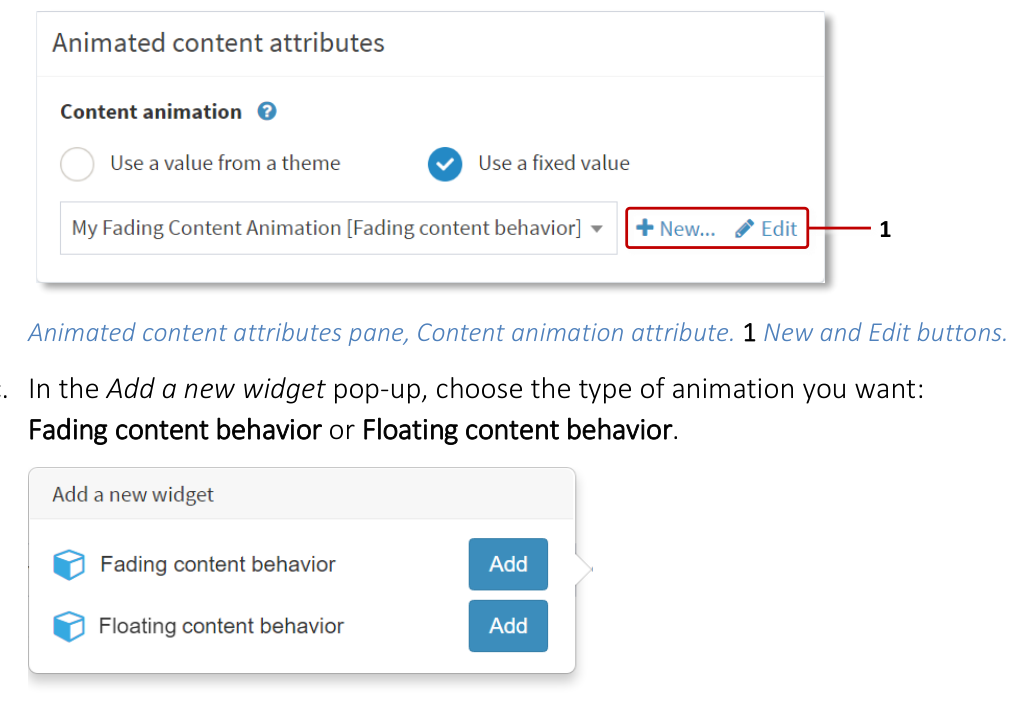Toggle the theme value option for Content animation
Image resolution: width=1022 pixels, height=701 pixels.
(77, 163)
